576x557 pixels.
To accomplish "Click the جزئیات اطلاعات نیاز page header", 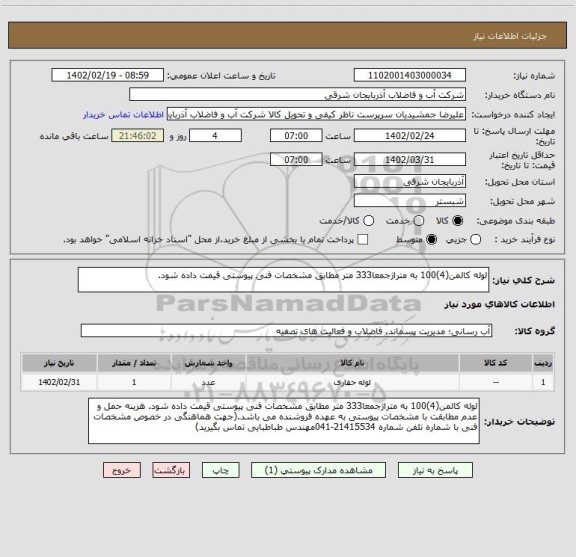I will (x=510, y=36).
